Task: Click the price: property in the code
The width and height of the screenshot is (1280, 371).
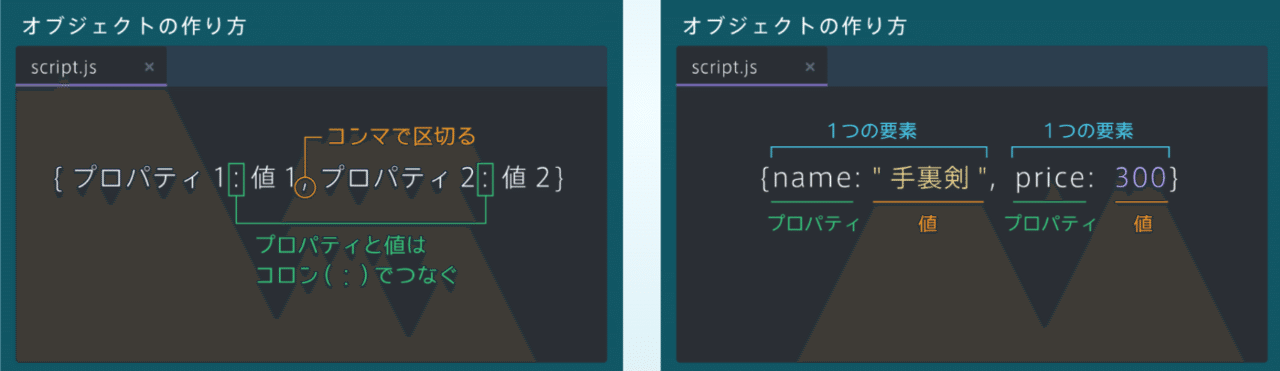Action: coord(1050,179)
